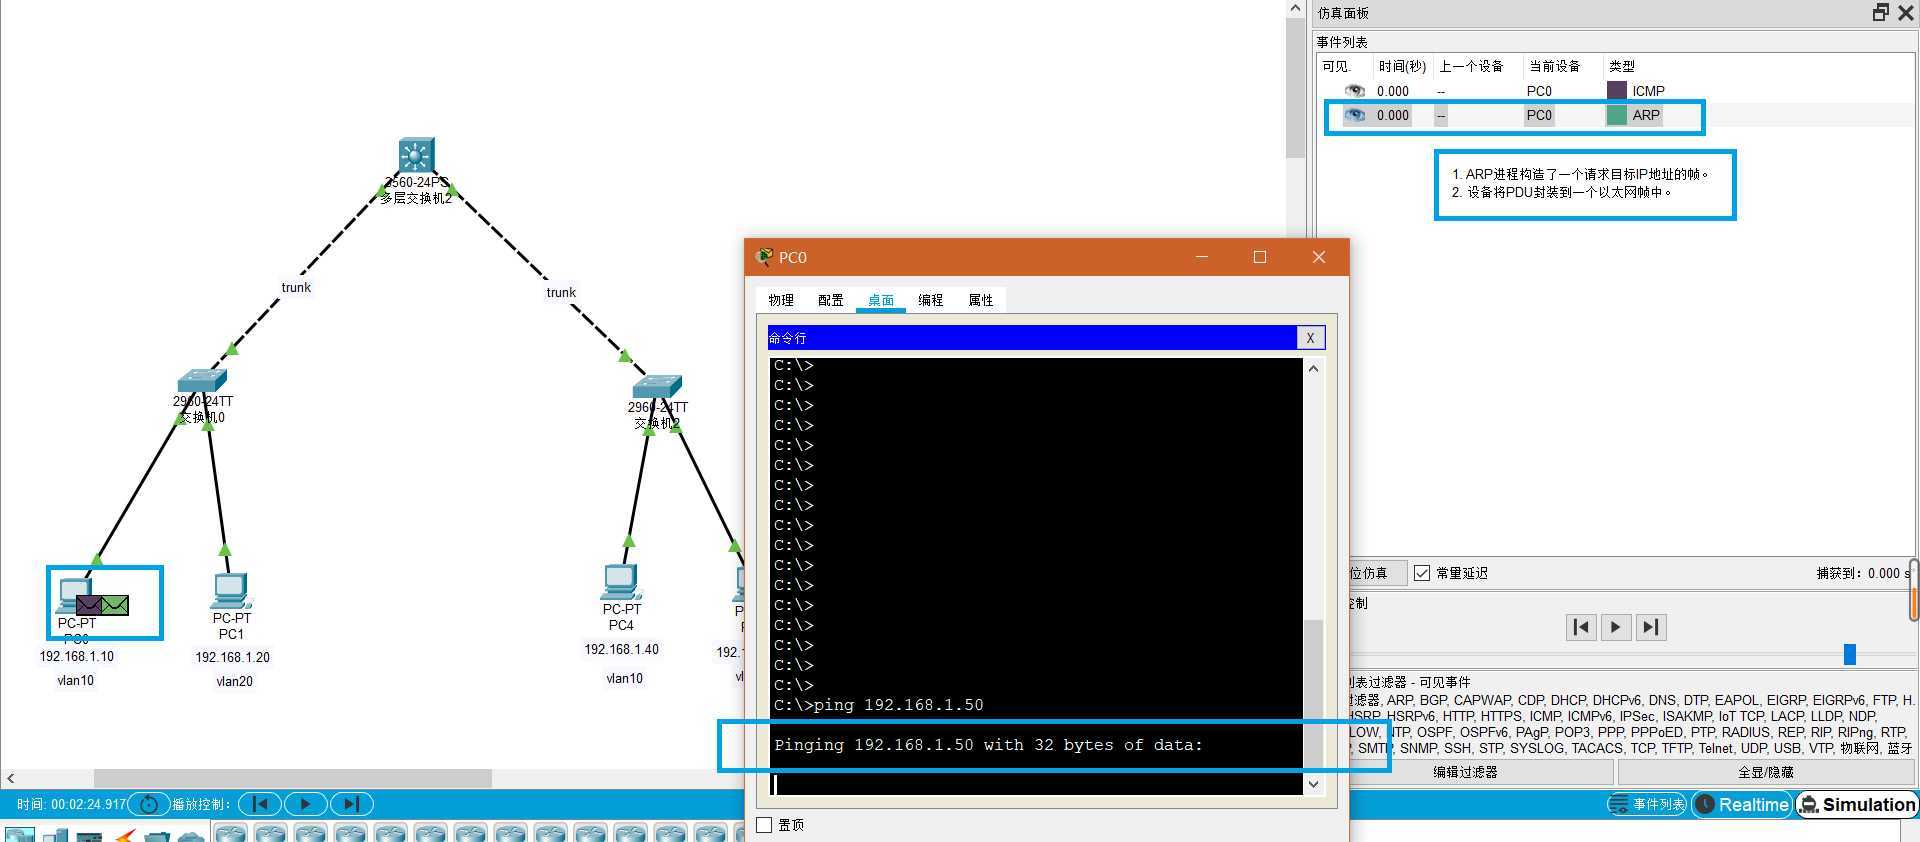Click the 192.168.1.40 address label under PC4
Image resolution: width=1920 pixels, height=842 pixels.
click(x=622, y=649)
